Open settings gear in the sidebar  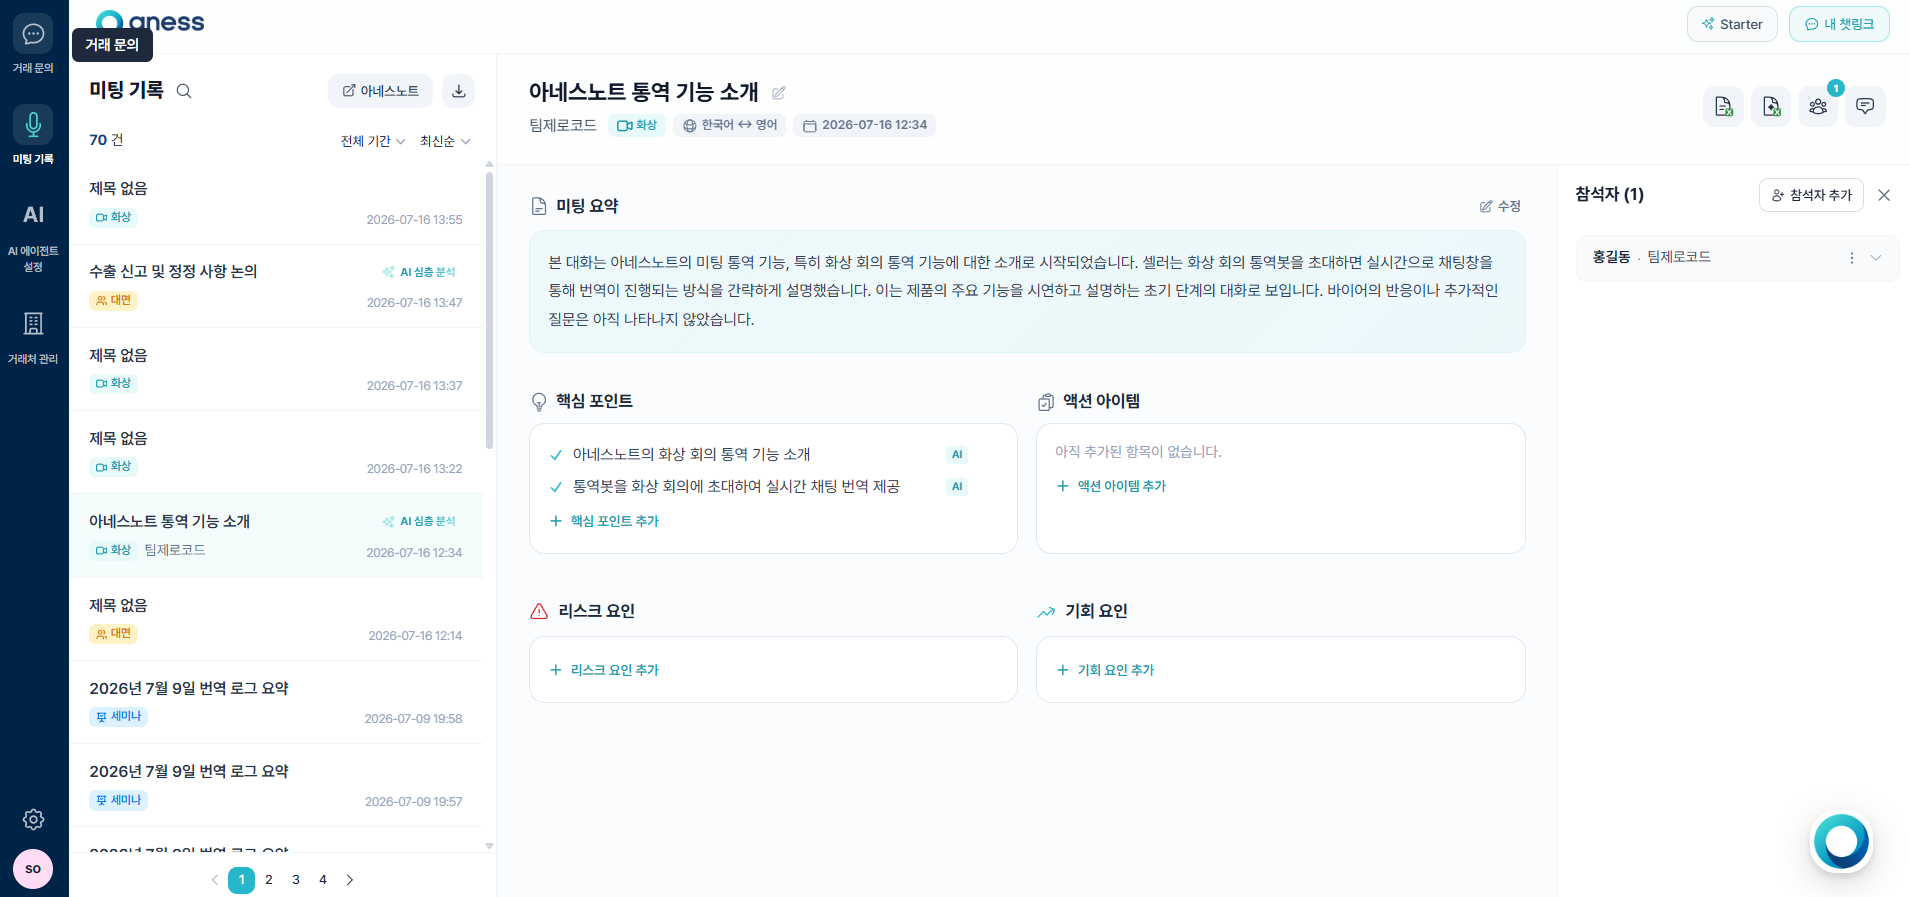pyautogui.click(x=33, y=819)
